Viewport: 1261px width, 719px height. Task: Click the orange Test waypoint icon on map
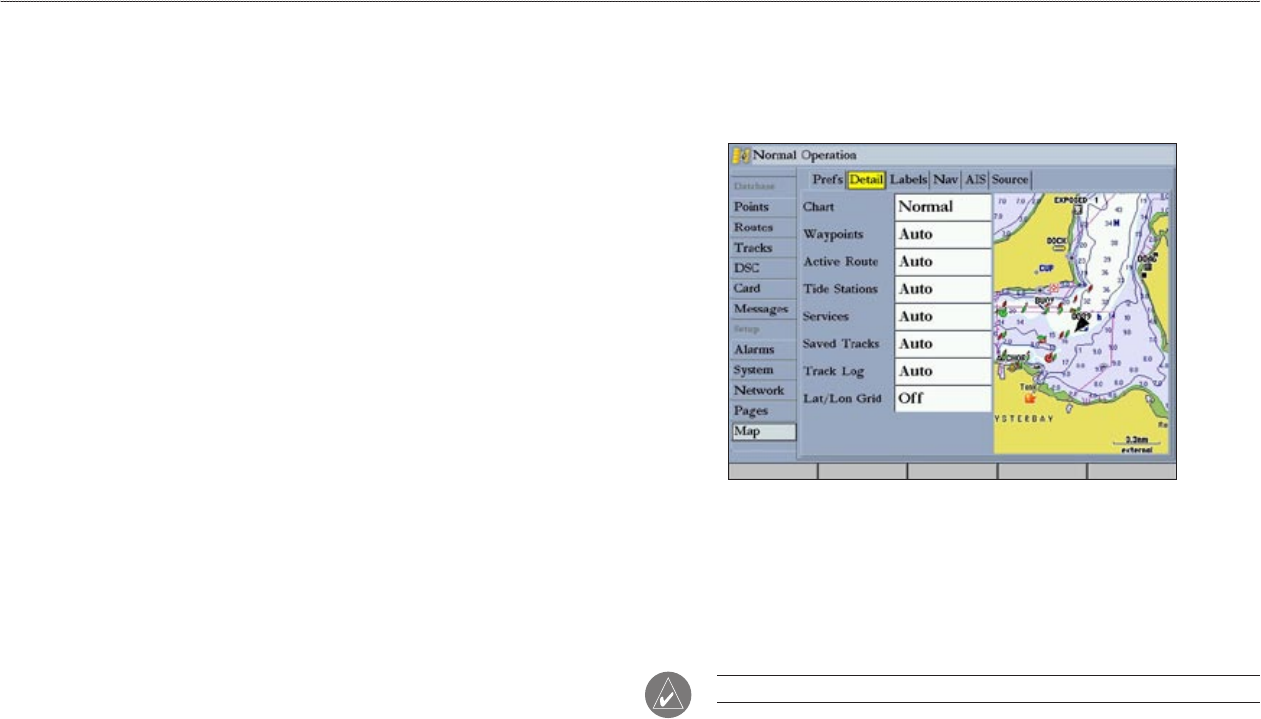tap(1029, 396)
